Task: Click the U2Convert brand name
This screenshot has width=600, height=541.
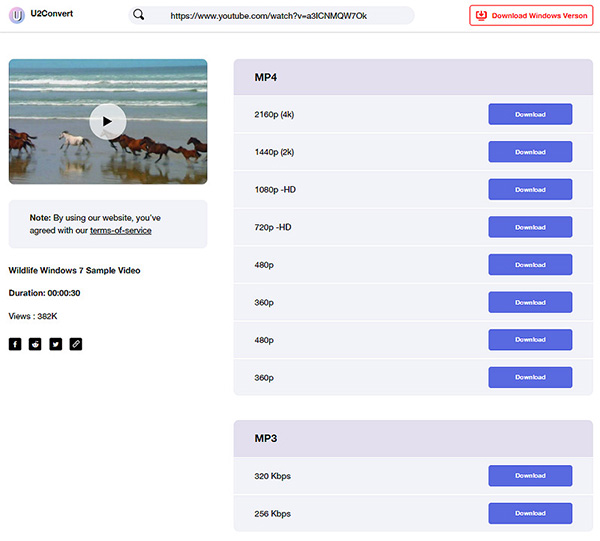Action: coord(52,13)
